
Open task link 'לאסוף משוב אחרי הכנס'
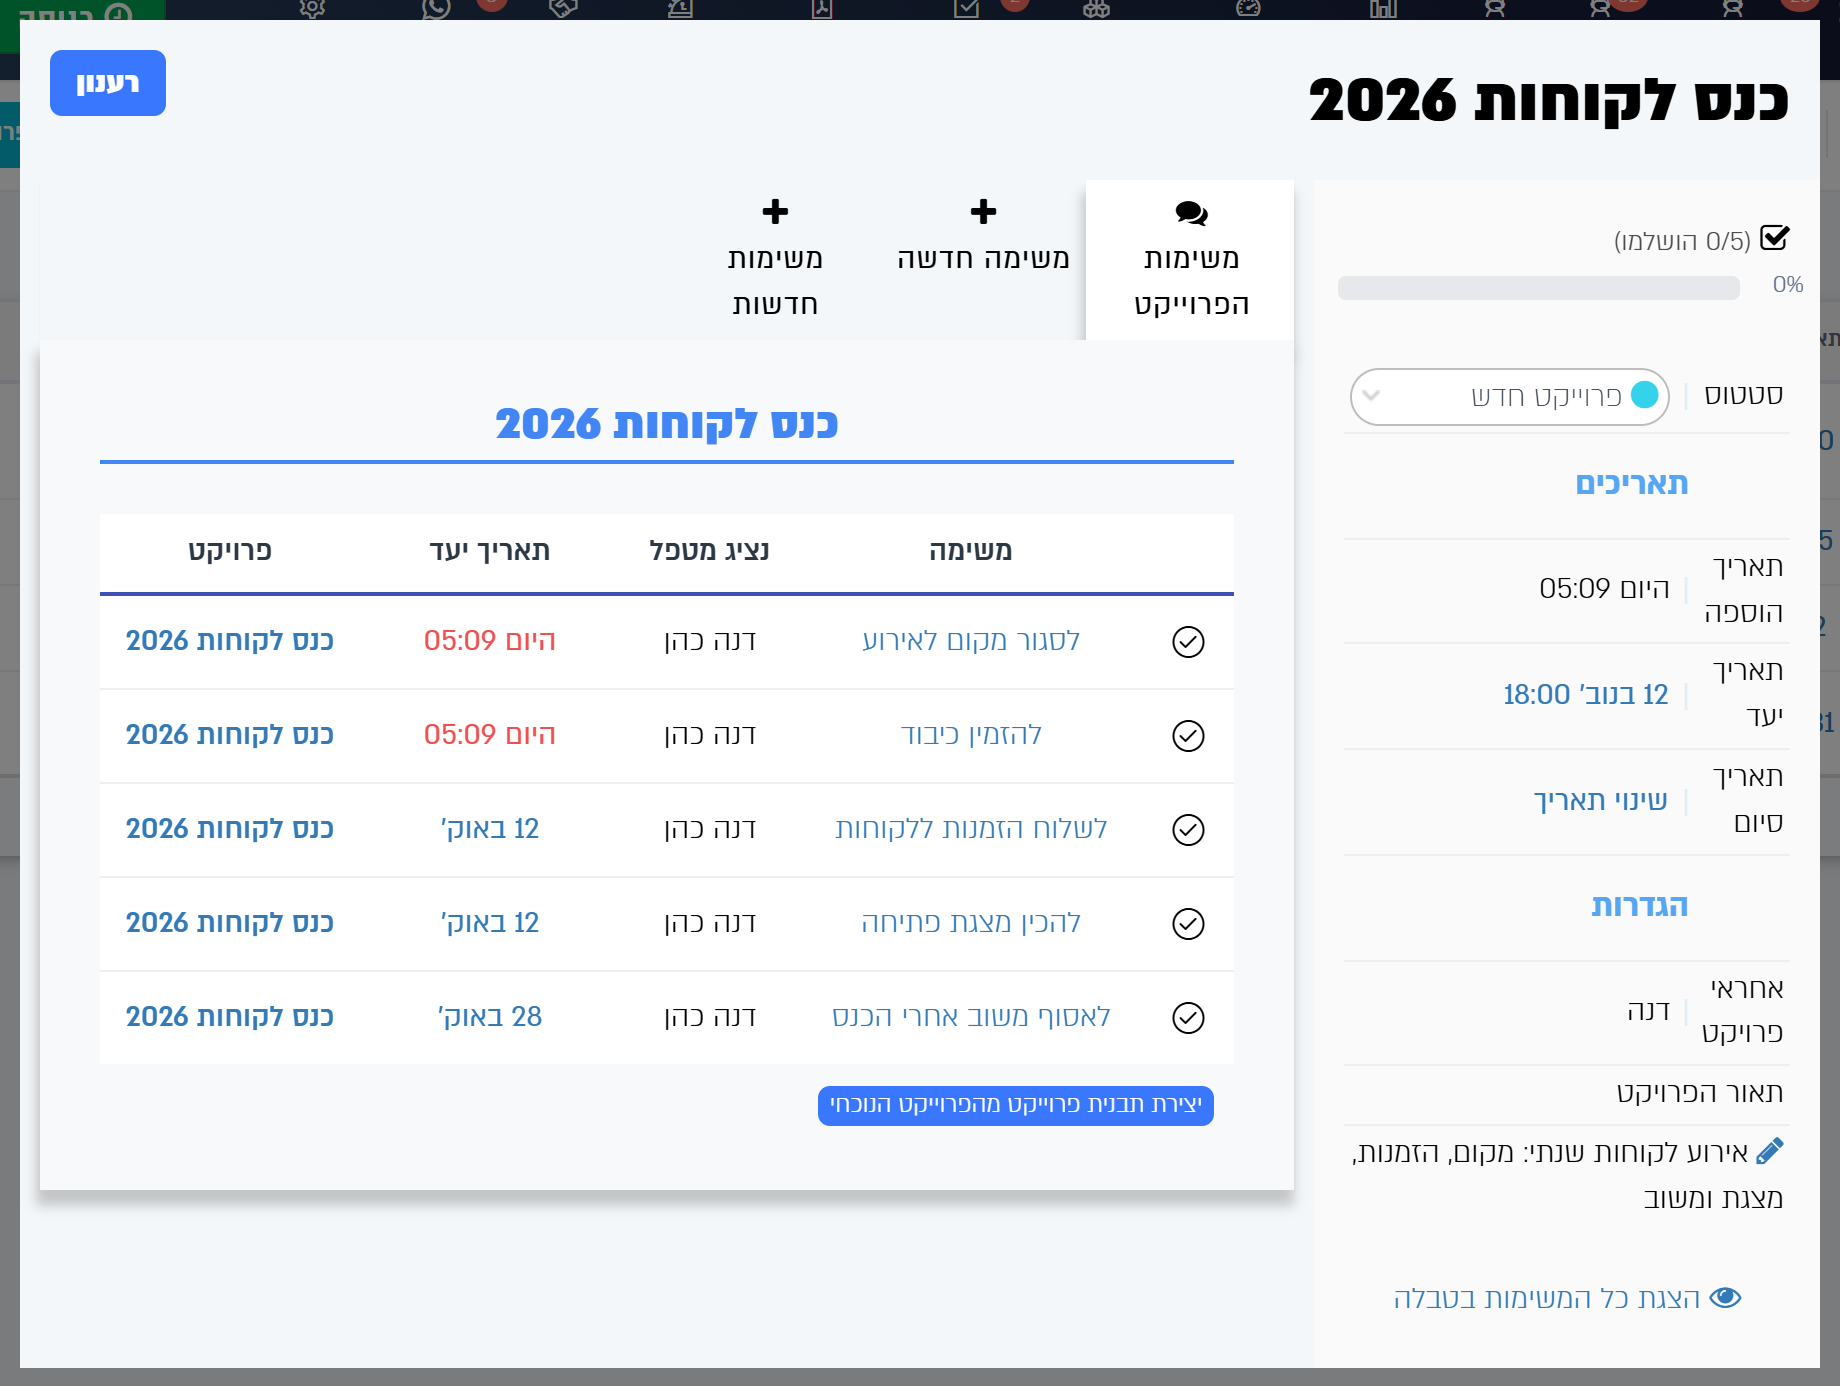click(970, 1017)
